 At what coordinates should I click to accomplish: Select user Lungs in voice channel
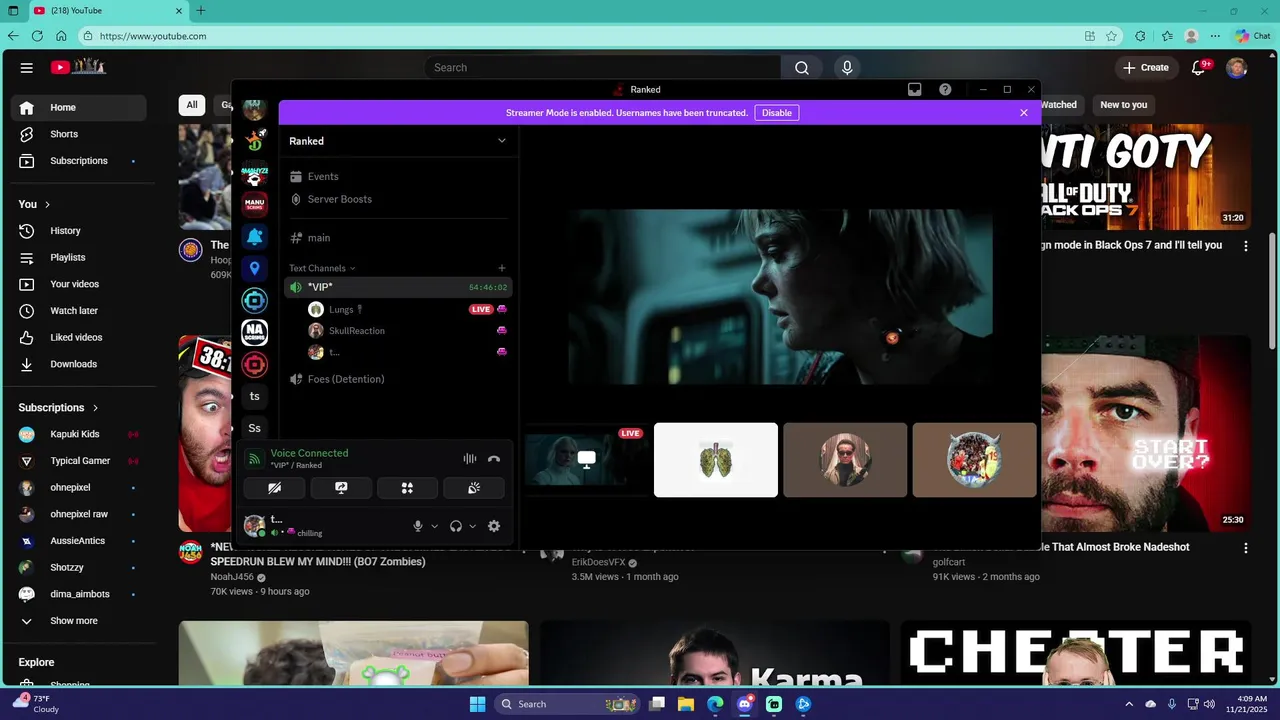tap(341, 310)
